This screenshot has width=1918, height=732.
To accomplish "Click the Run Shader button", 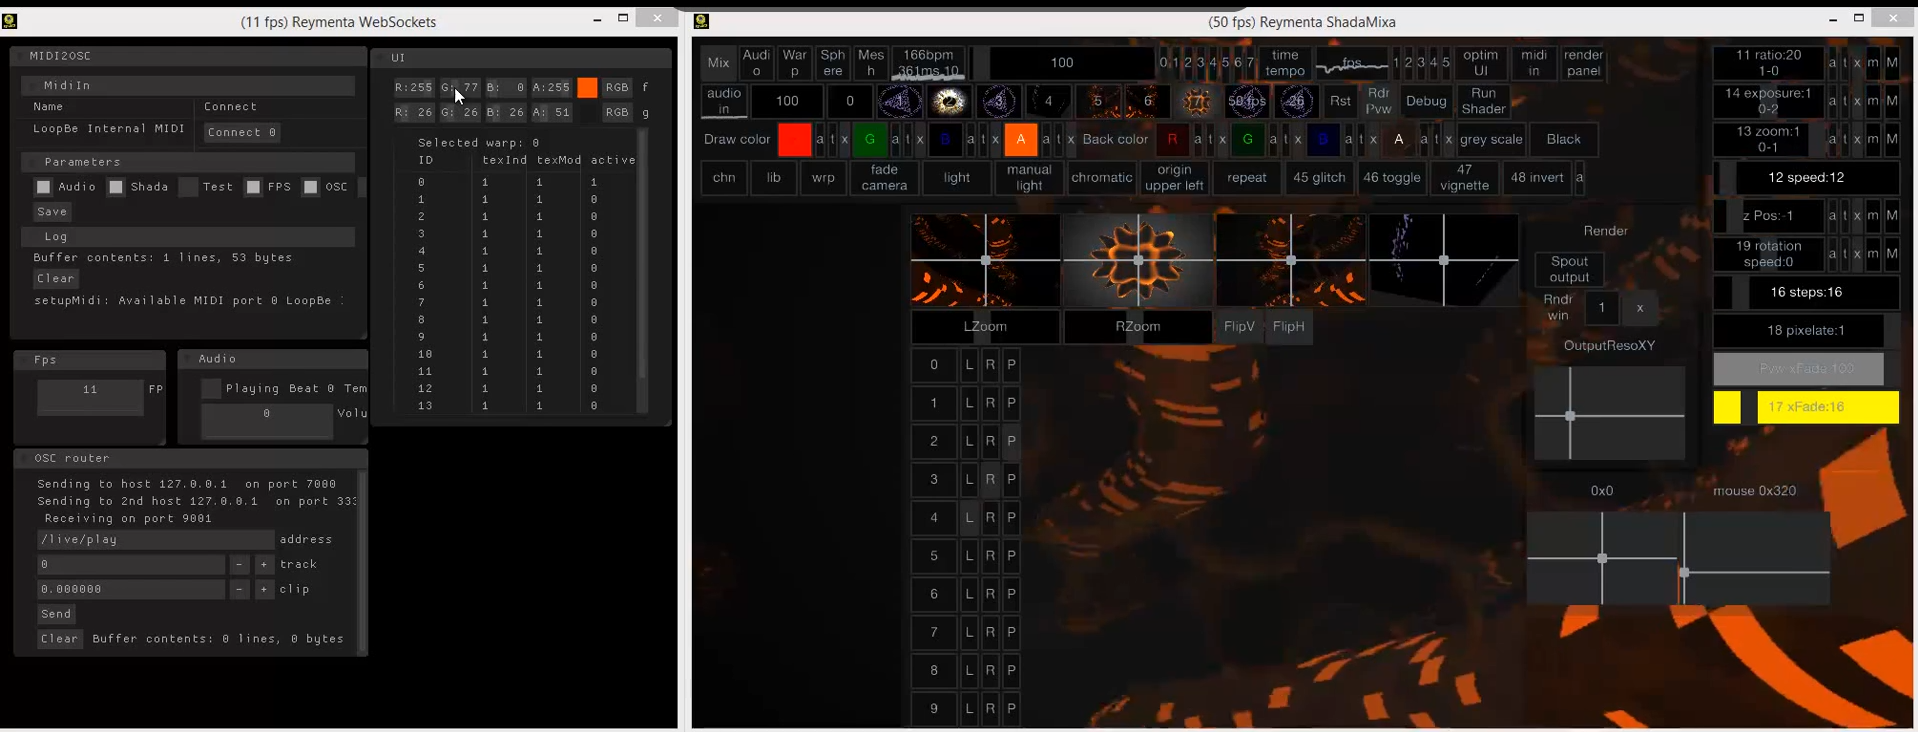I will click(x=1483, y=101).
